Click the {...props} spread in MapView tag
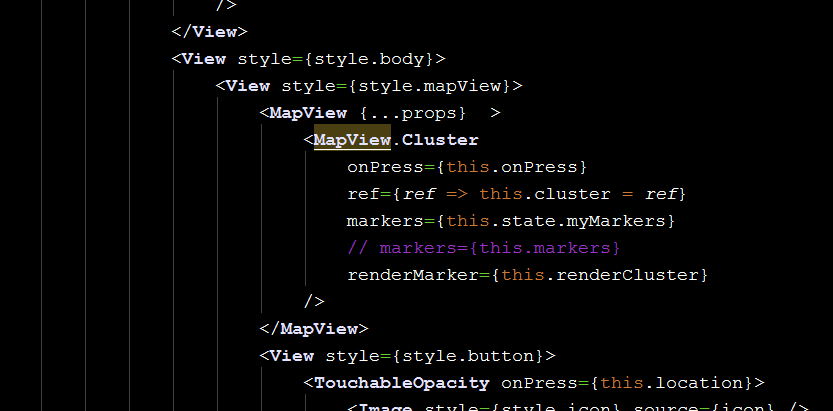The height and width of the screenshot is (411, 833). coord(413,113)
